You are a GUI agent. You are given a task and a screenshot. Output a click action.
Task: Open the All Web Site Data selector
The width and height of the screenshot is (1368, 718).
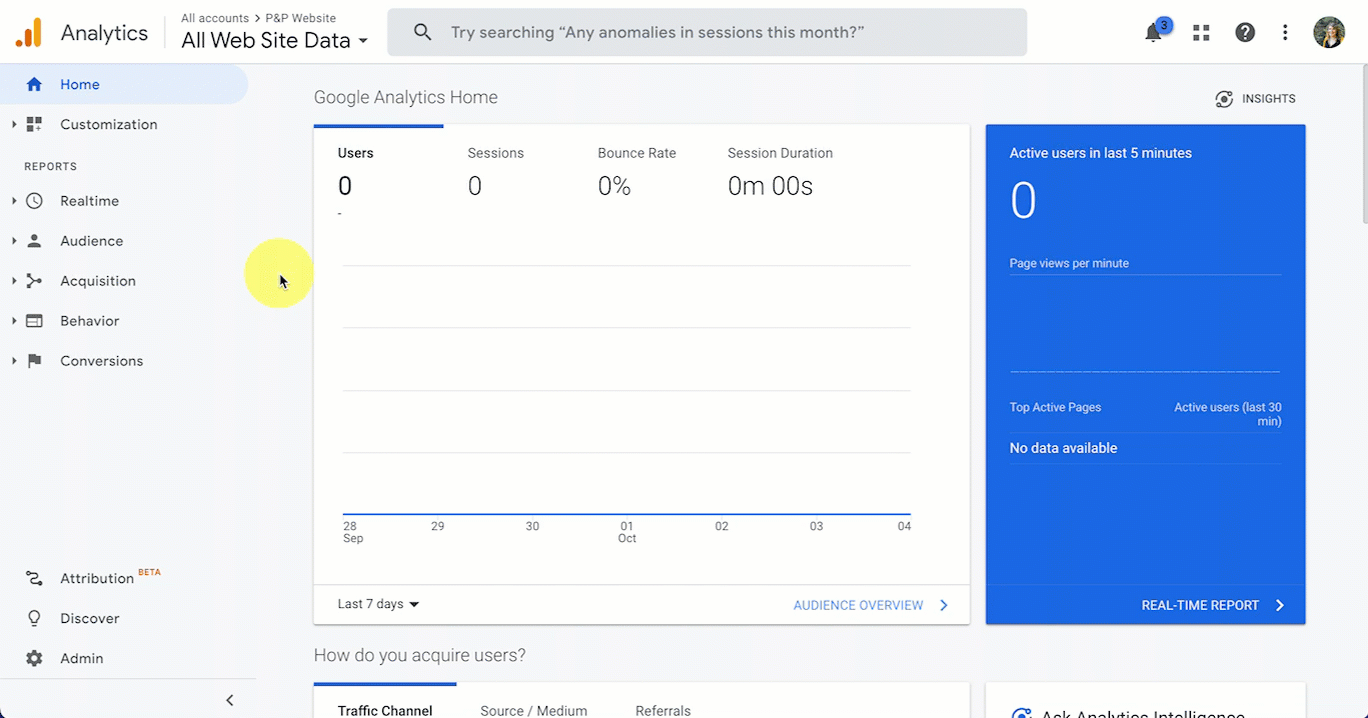tap(274, 41)
